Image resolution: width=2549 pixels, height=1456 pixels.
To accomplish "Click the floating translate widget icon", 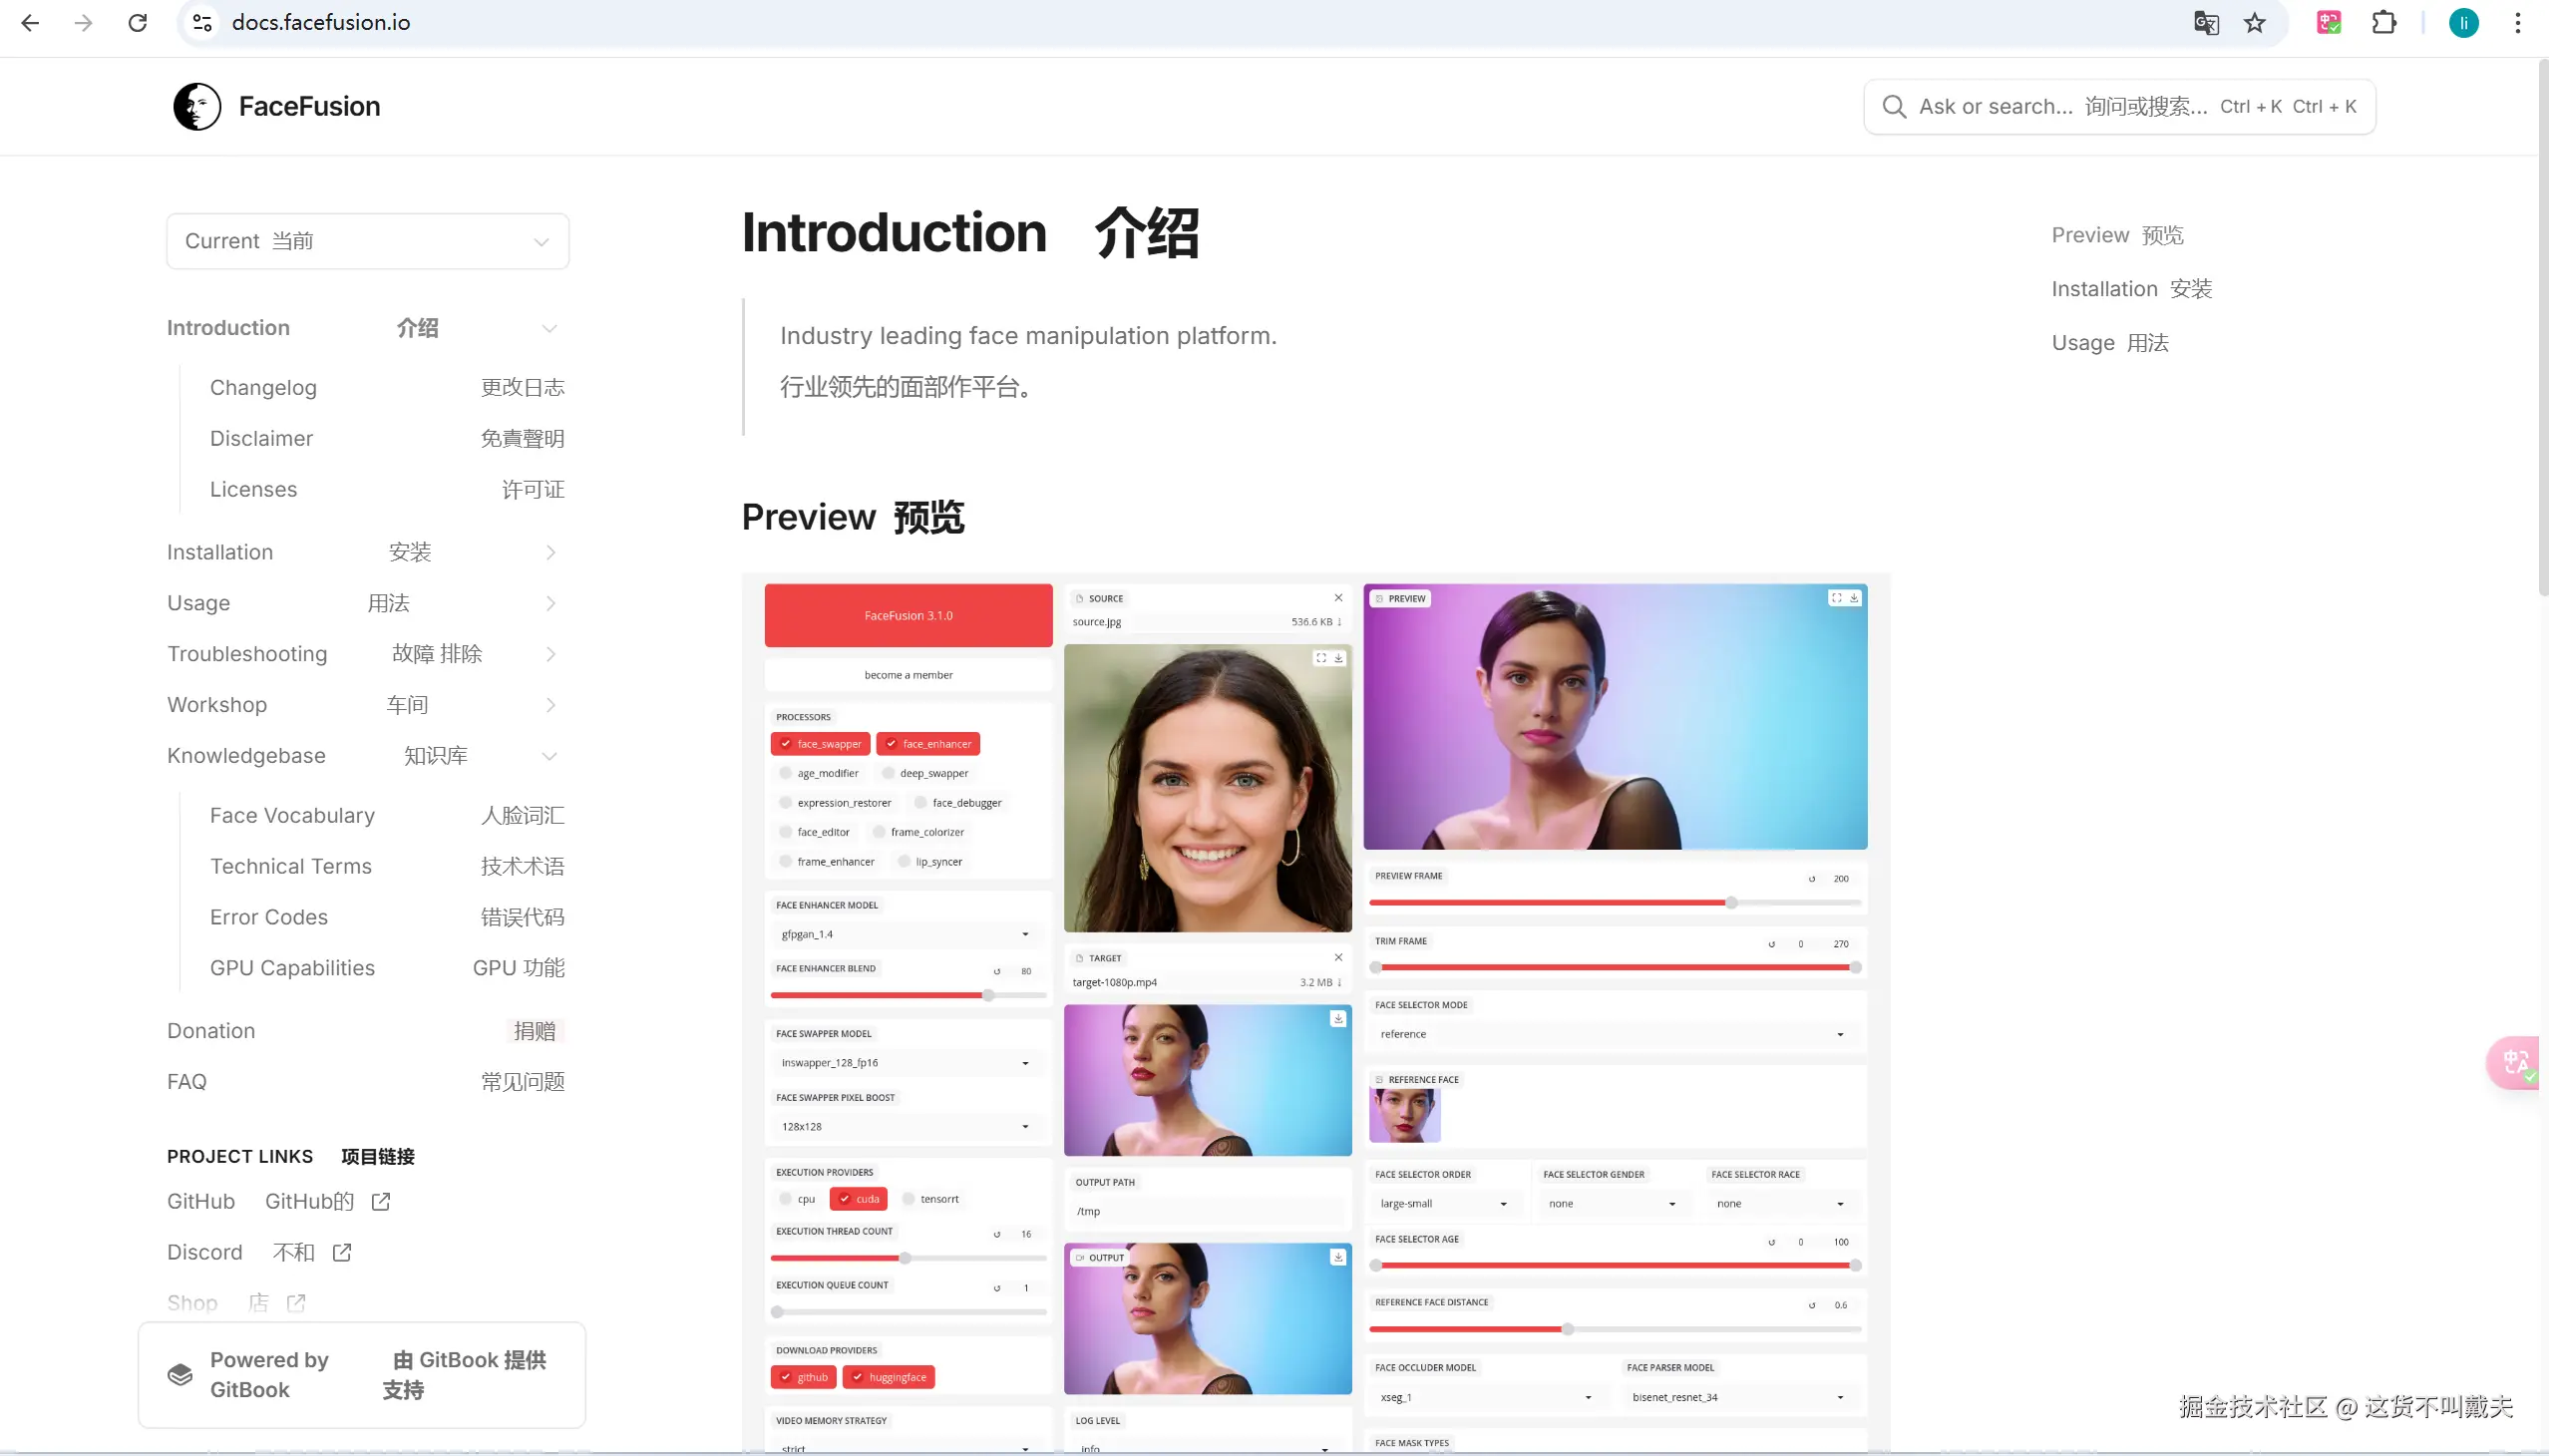I will (2516, 1061).
